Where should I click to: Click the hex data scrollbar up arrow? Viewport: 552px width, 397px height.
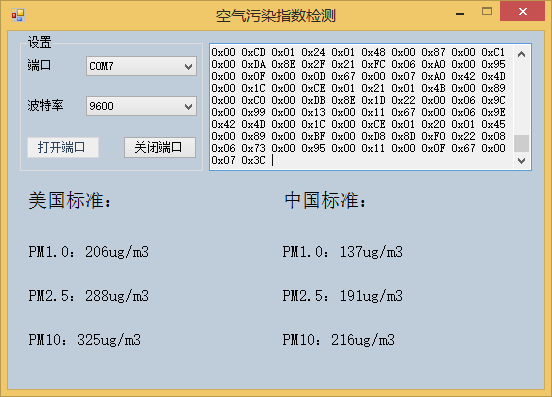[x=521, y=54]
